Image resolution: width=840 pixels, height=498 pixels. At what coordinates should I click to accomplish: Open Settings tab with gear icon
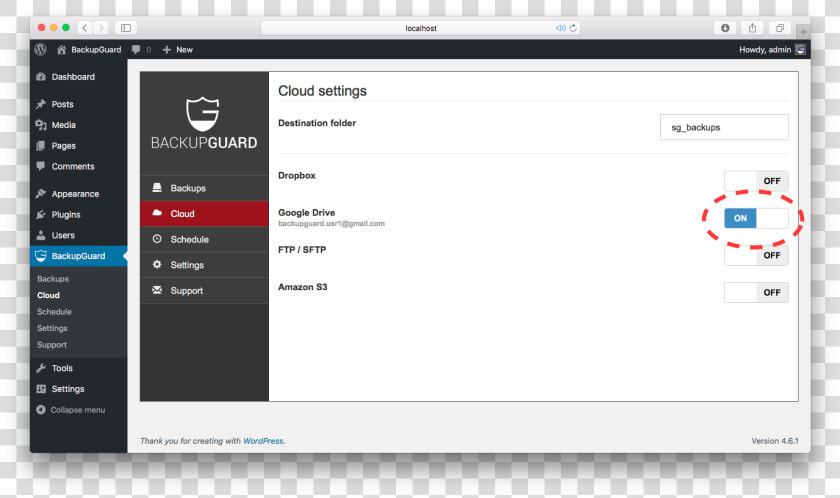pos(204,265)
